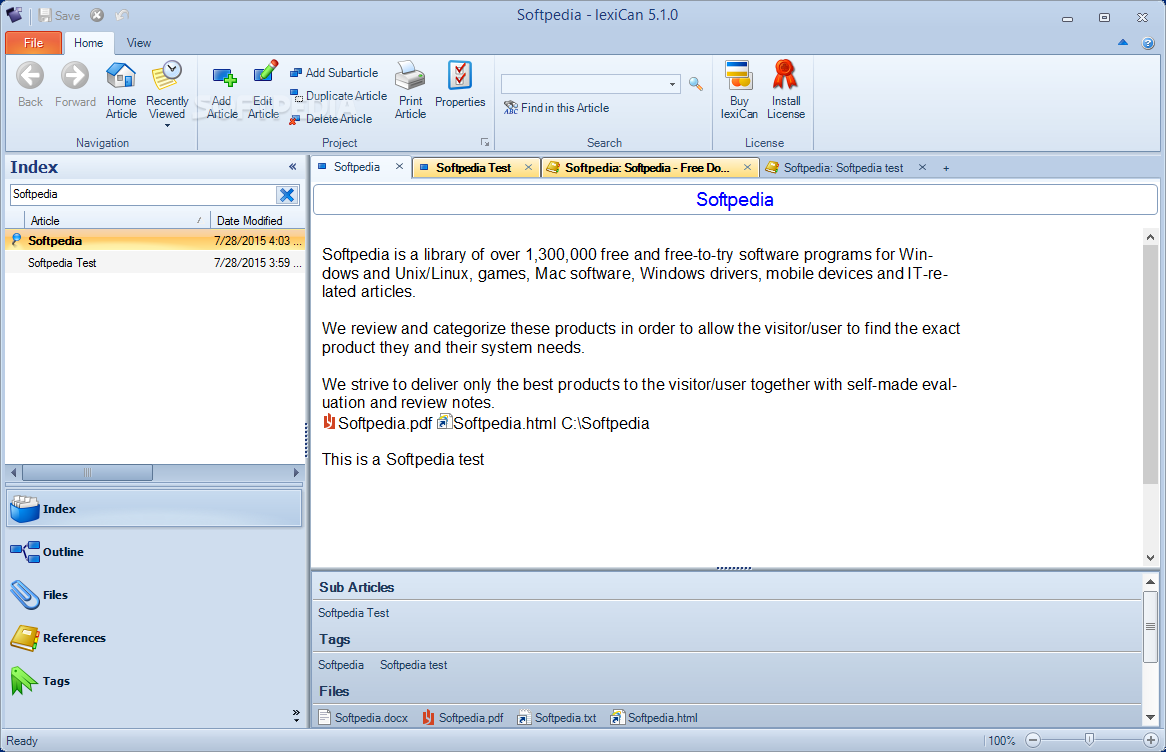Collapse the Index panel with chevrons
The width and height of the screenshot is (1166, 752).
(293, 167)
